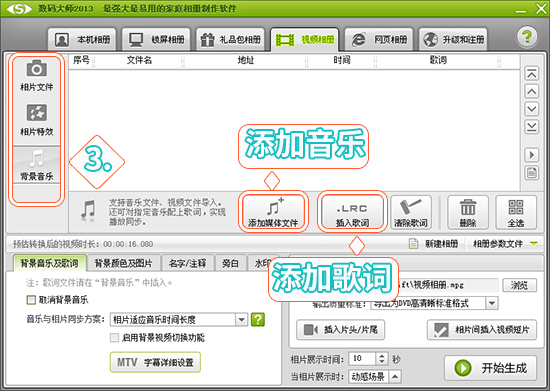
Task: Switch to the 礼品包相册 tab
Action: point(230,40)
